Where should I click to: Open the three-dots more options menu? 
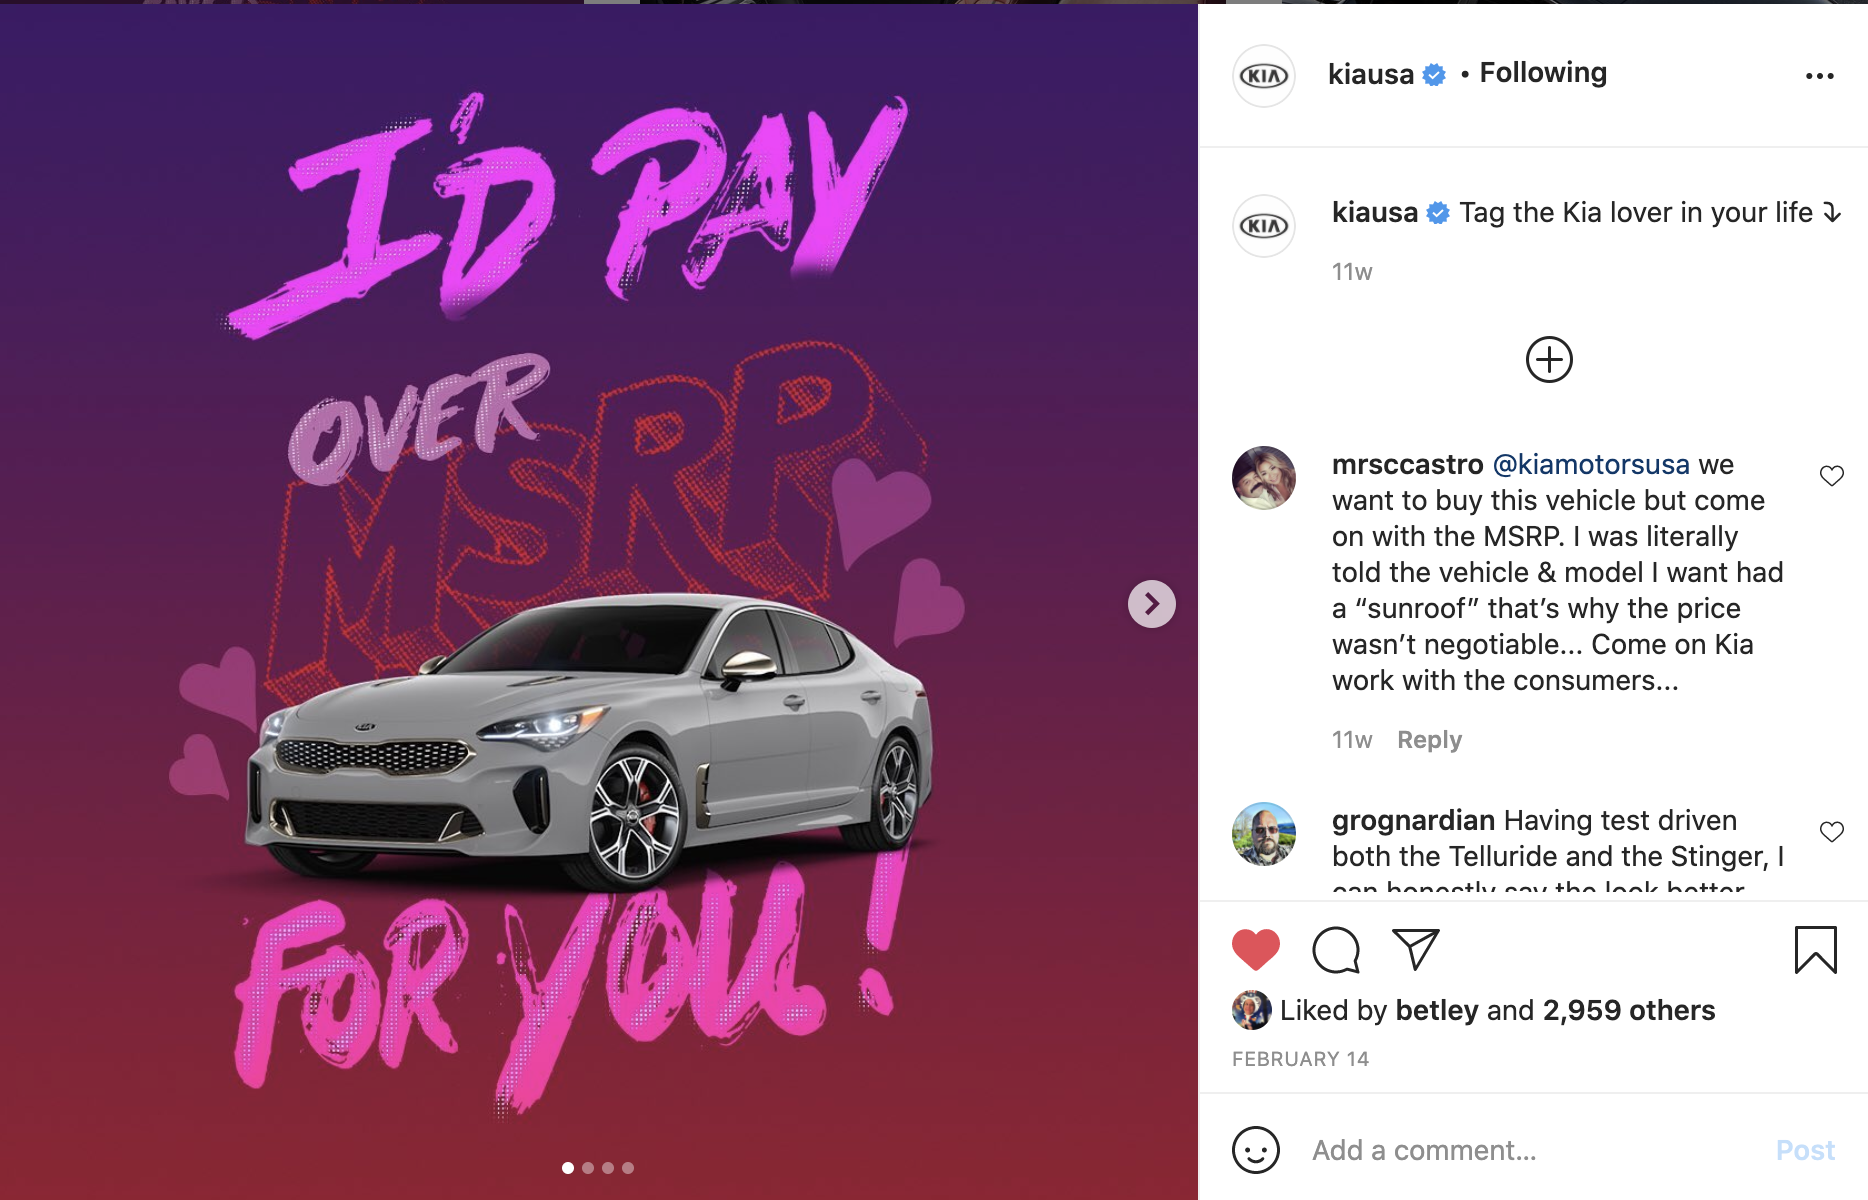[1820, 76]
